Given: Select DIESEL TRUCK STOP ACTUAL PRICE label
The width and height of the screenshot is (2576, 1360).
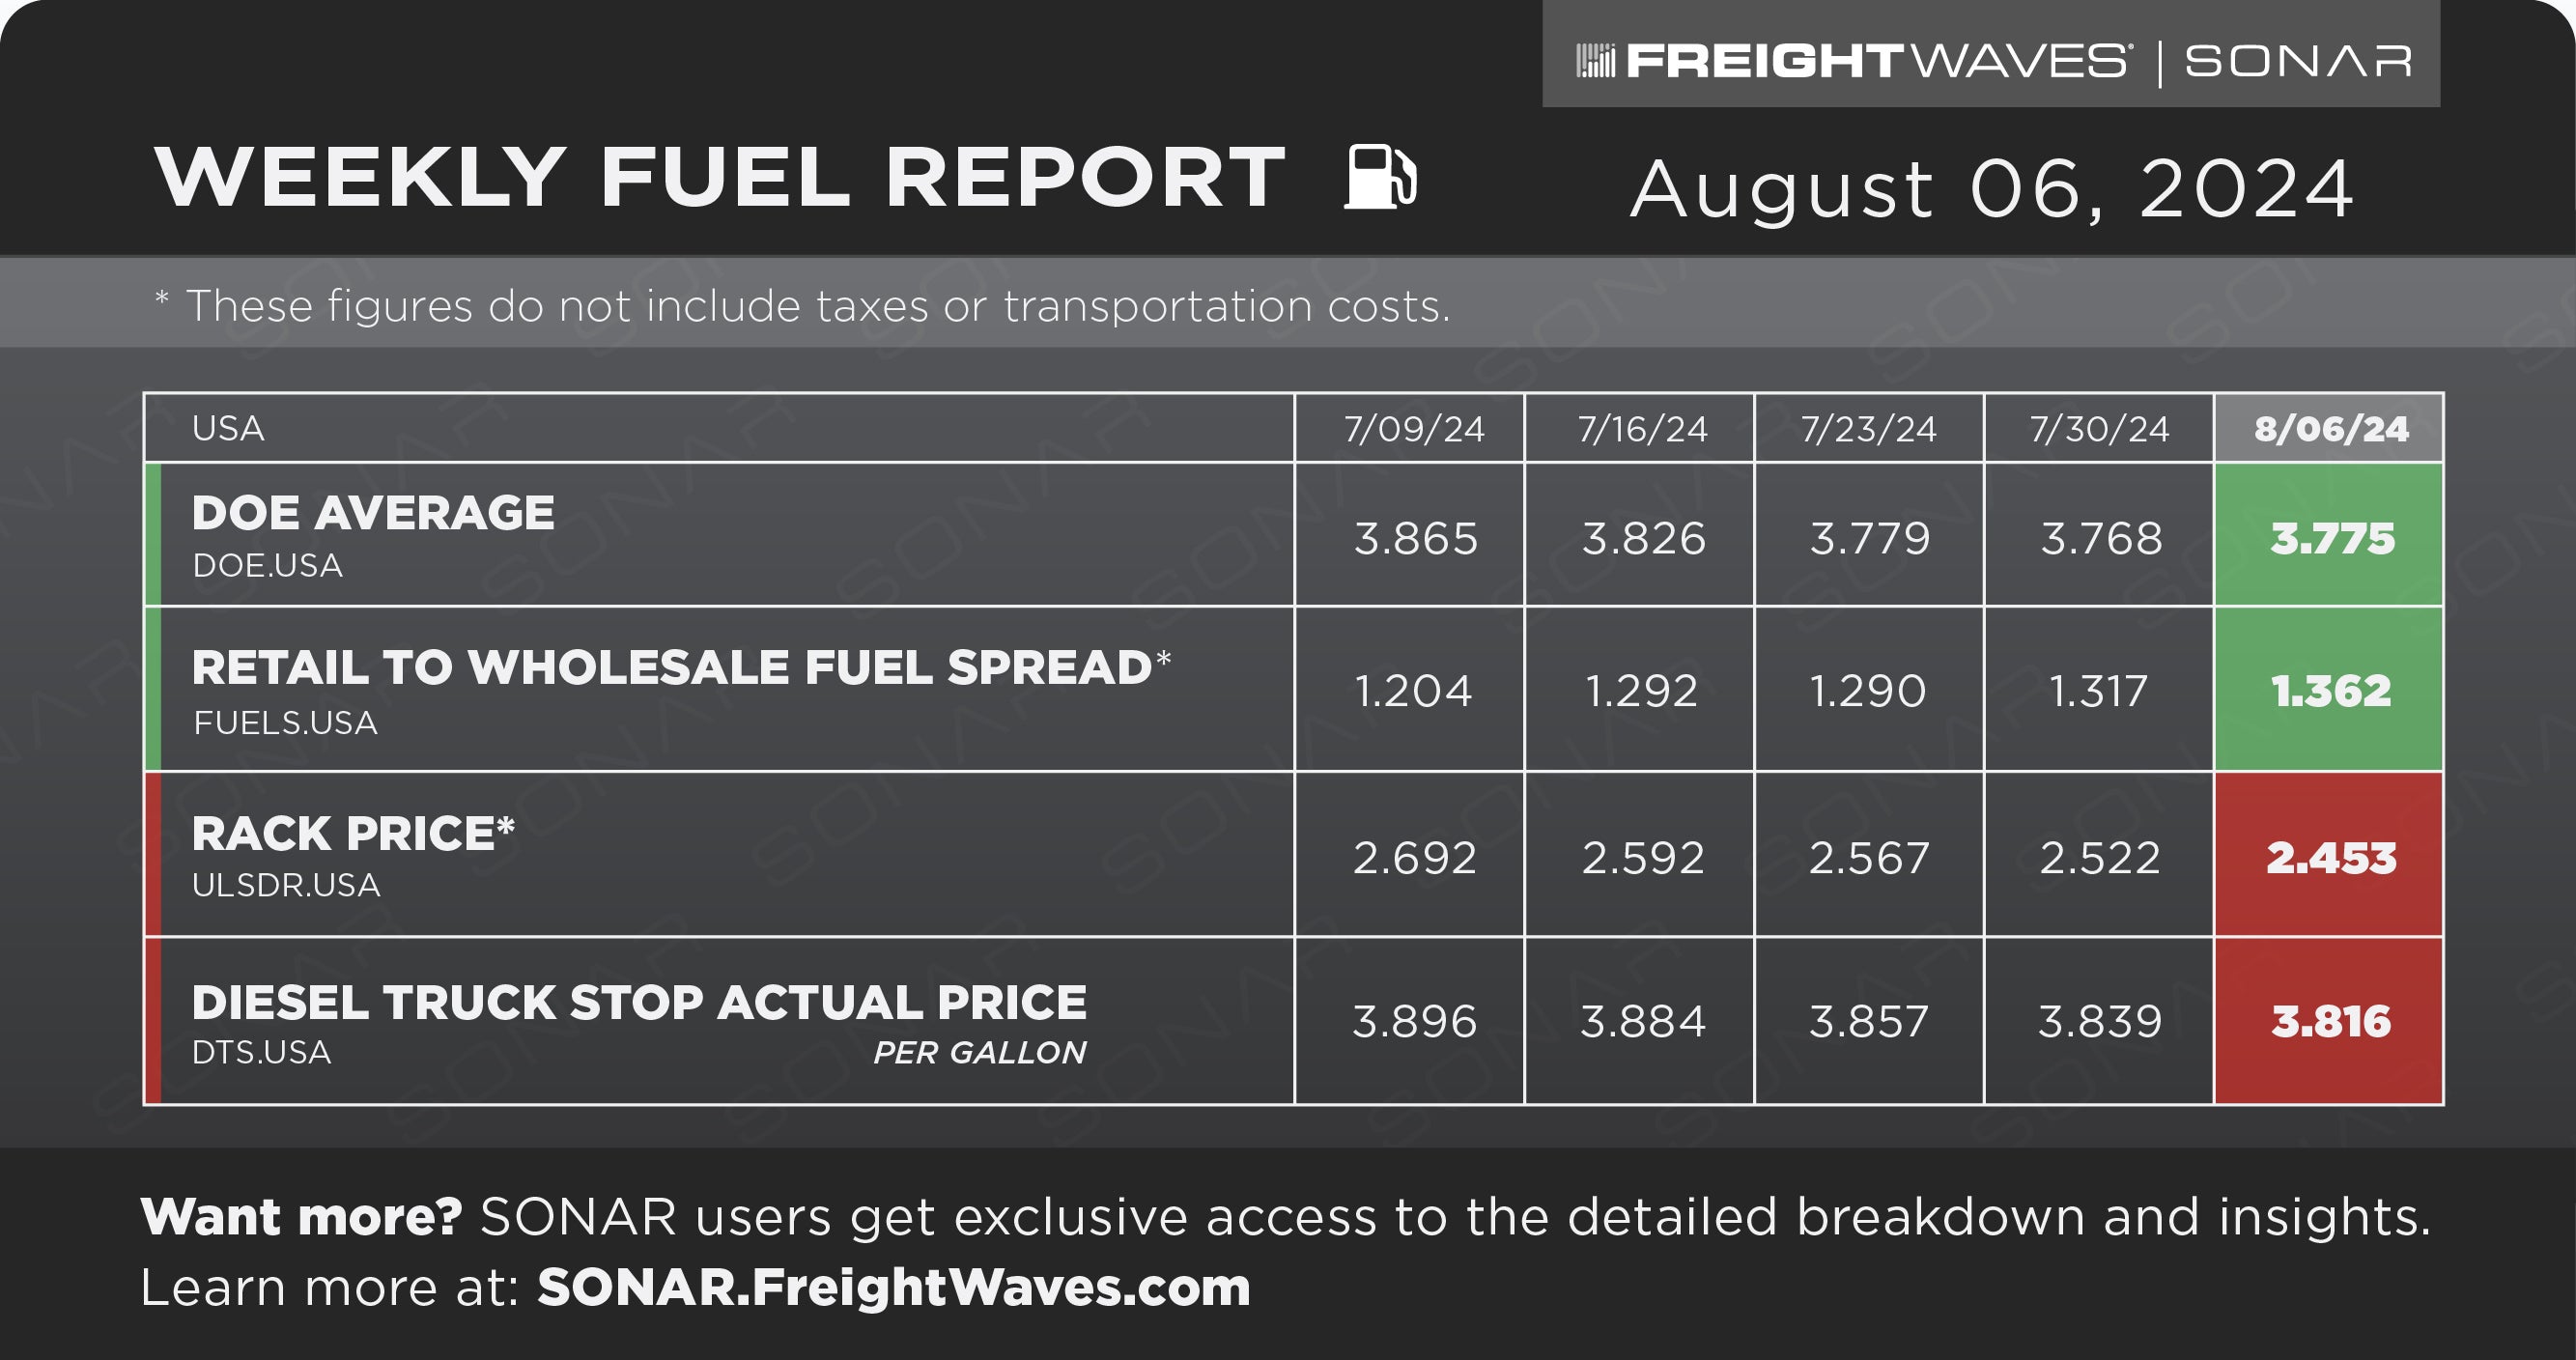Looking at the screenshot, I should pyautogui.click(x=639, y=1002).
